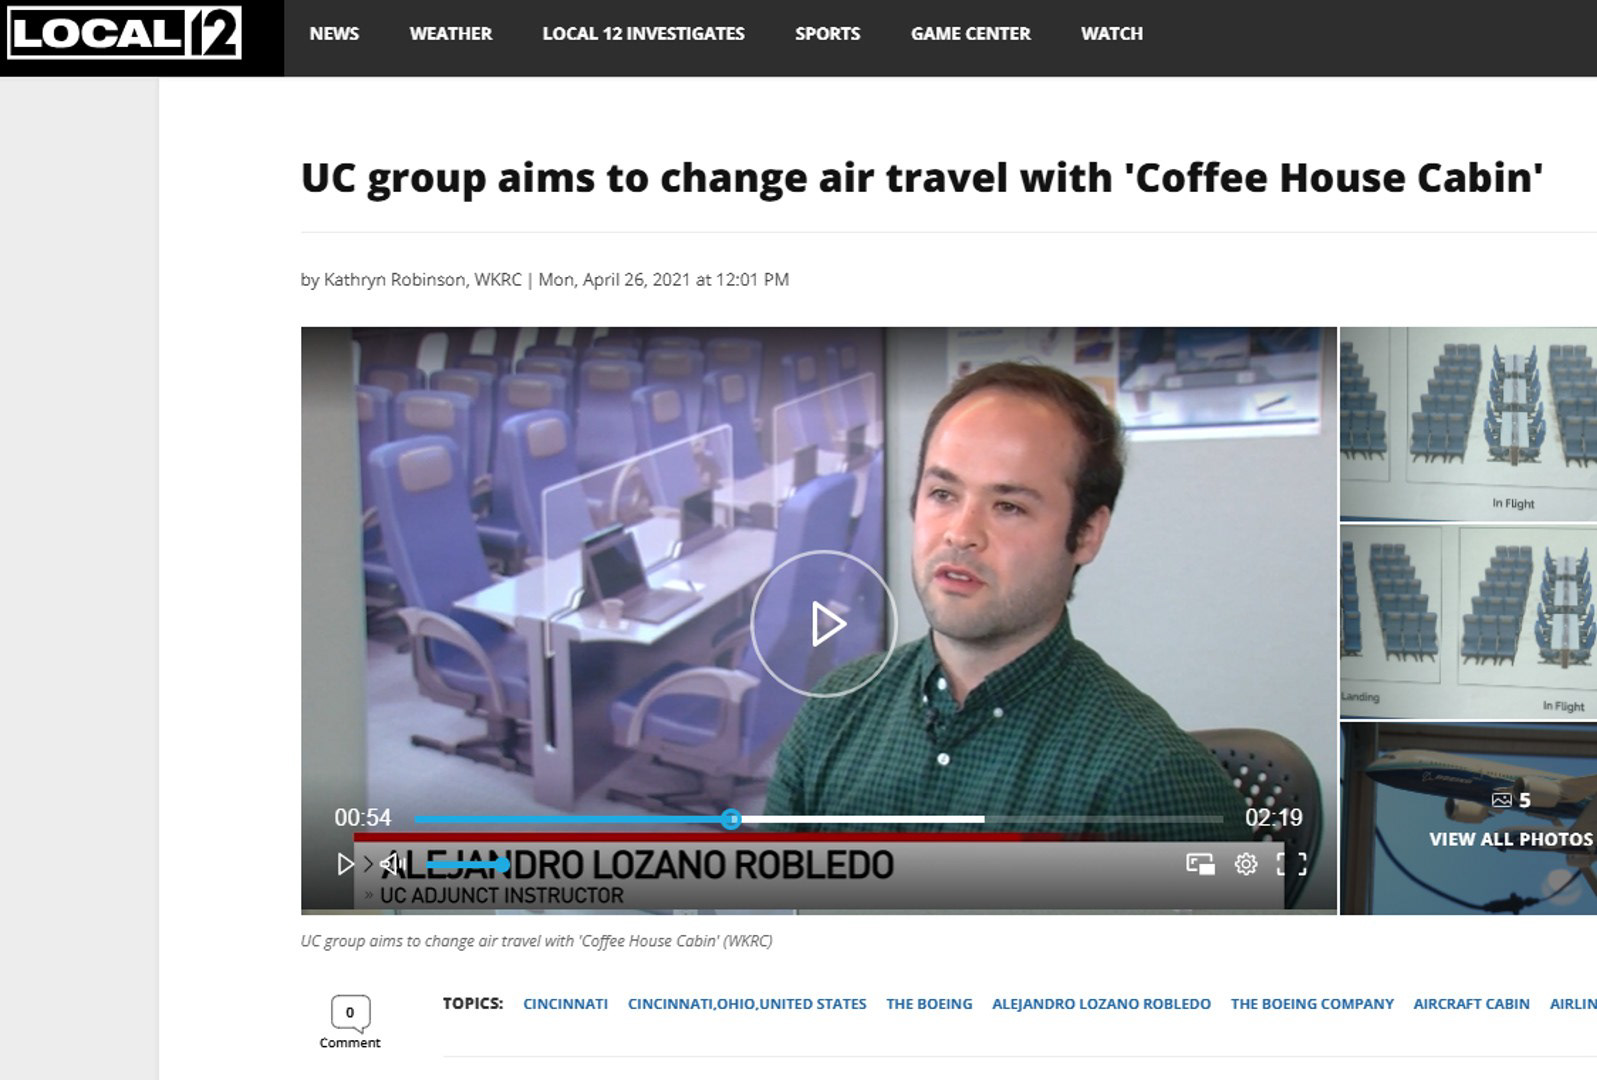
Task: Open the In Flight seating layout thumbnail
Action: (1468, 424)
